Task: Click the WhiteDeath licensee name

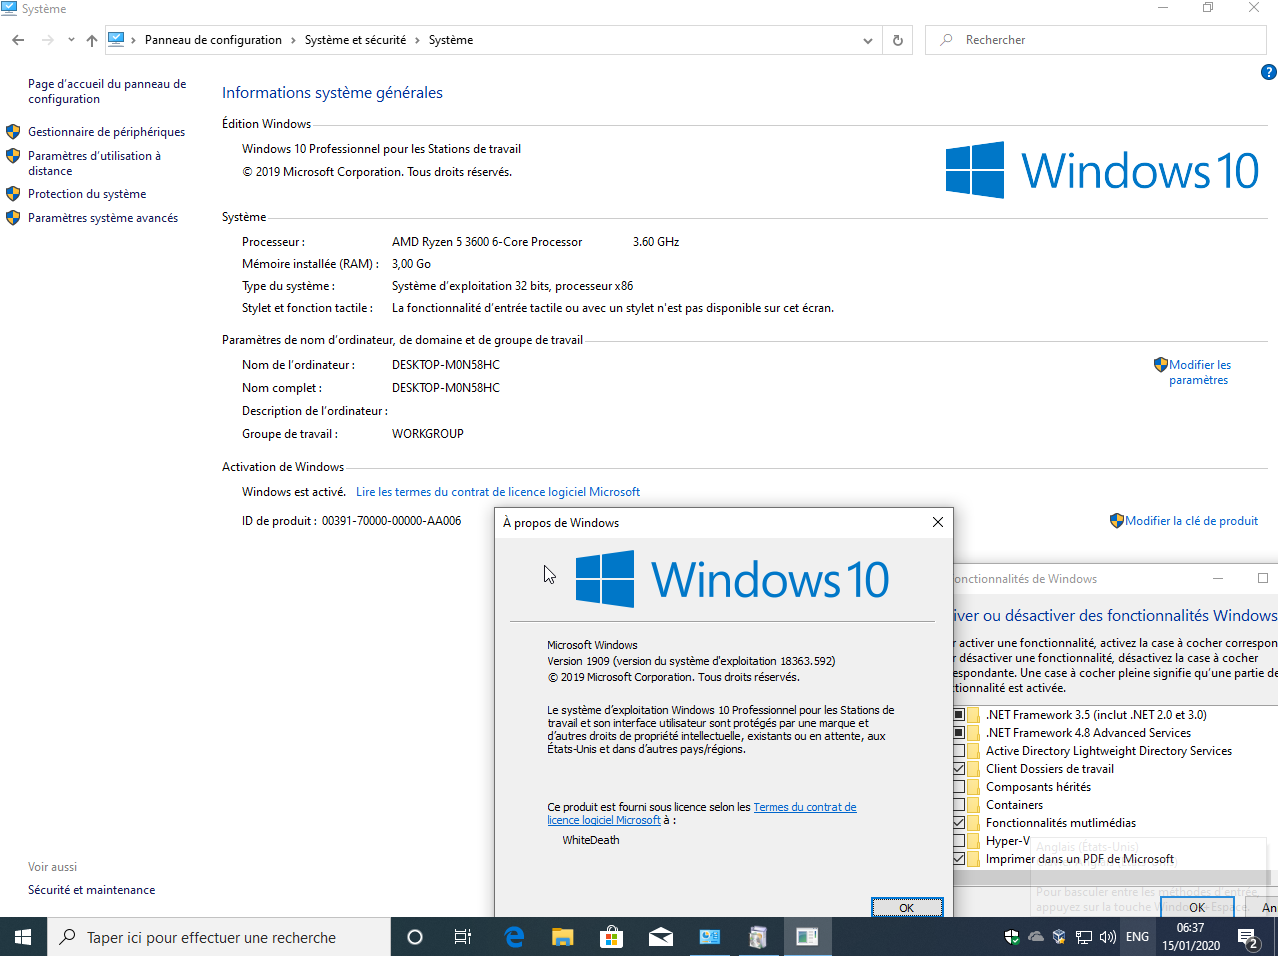Action: (591, 840)
